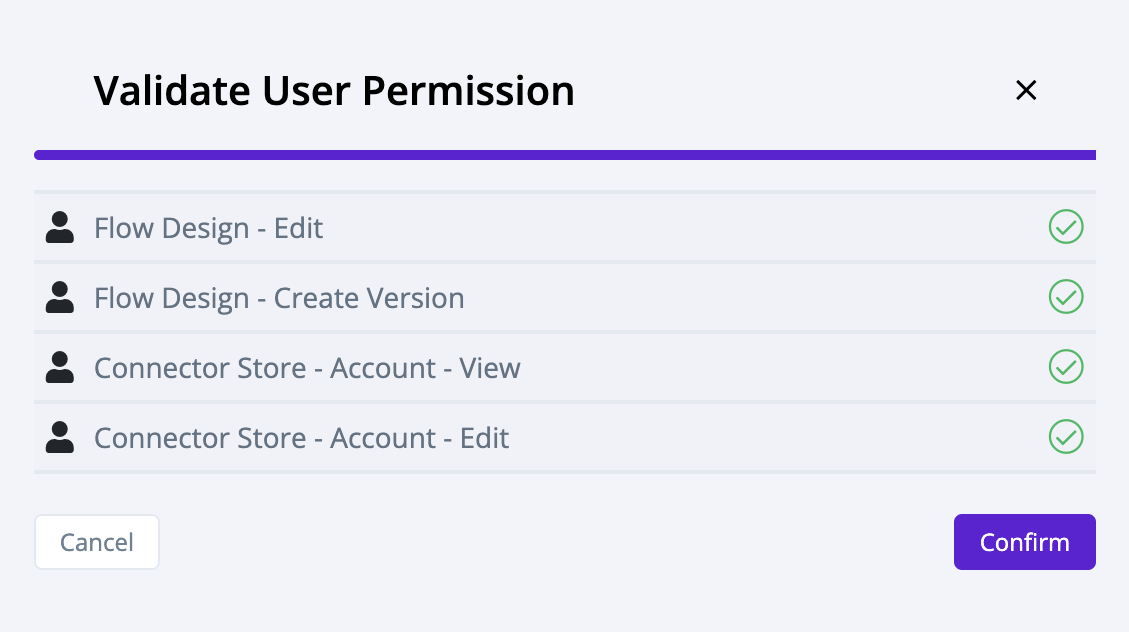The height and width of the screenshot is (632, 1129).
Task: Click the user icon for Connector Store - Account - View
Action: pos(59,367)
